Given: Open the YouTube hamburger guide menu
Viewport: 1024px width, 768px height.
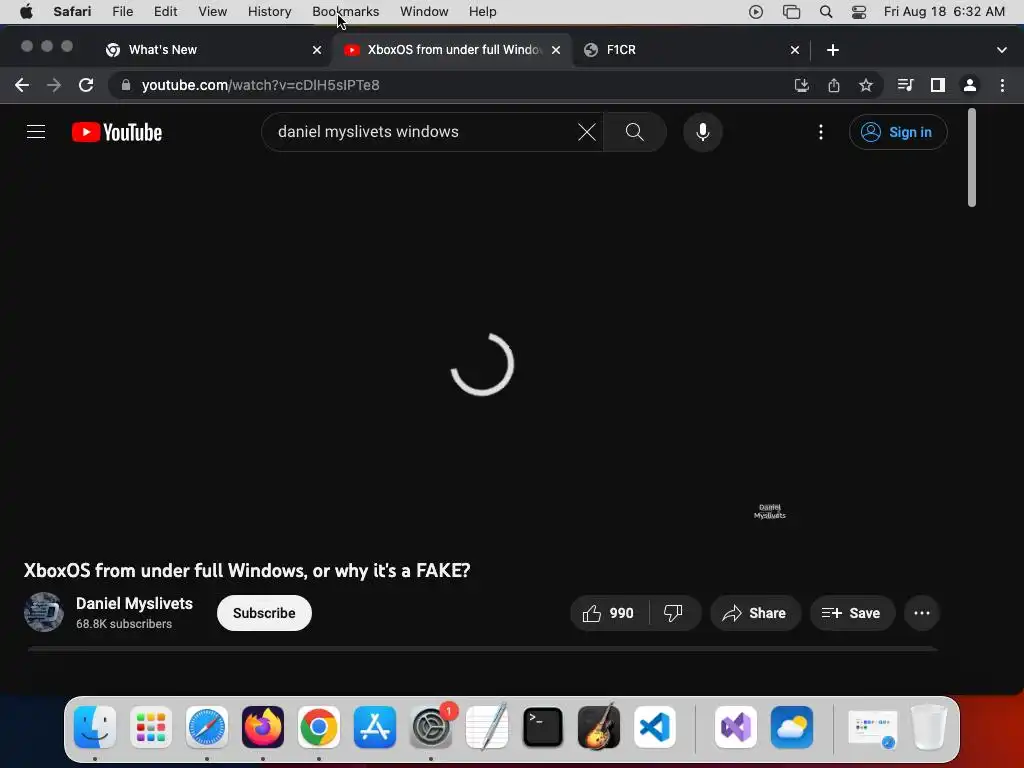Looking at the screenshot, I should [x=36, y=132].
